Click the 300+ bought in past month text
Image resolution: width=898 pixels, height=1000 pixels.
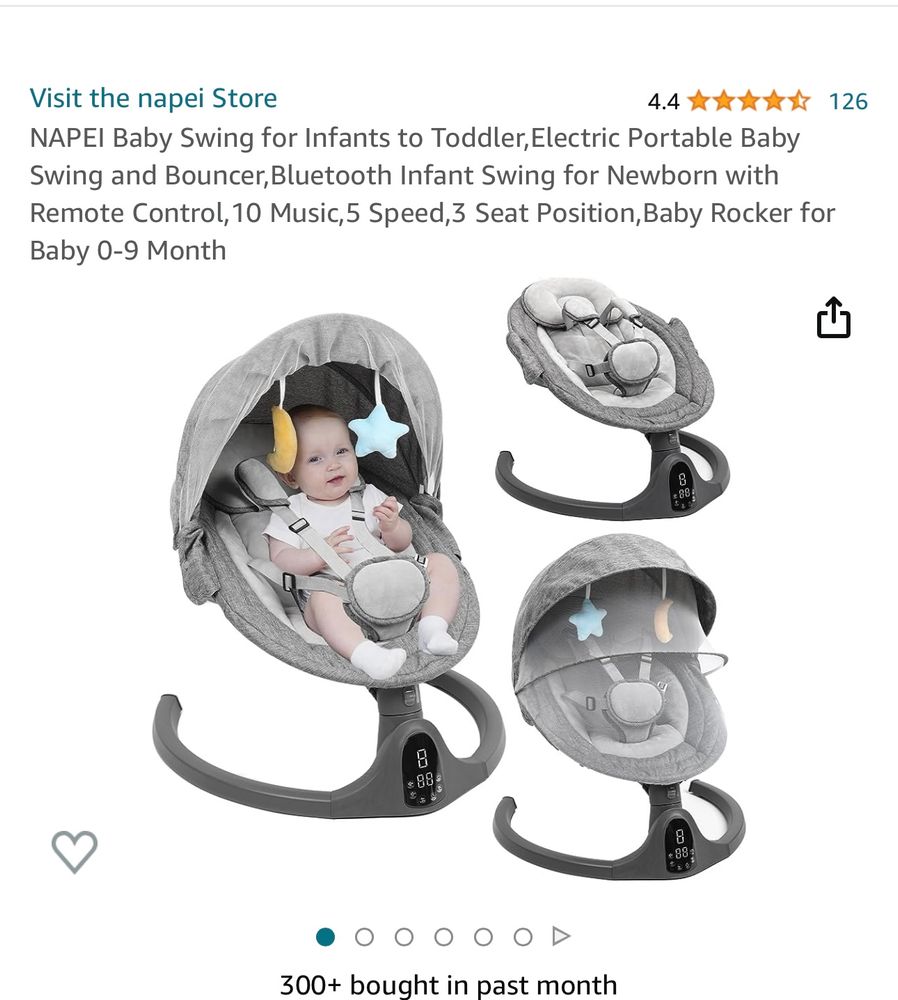[x=448, y=985]
